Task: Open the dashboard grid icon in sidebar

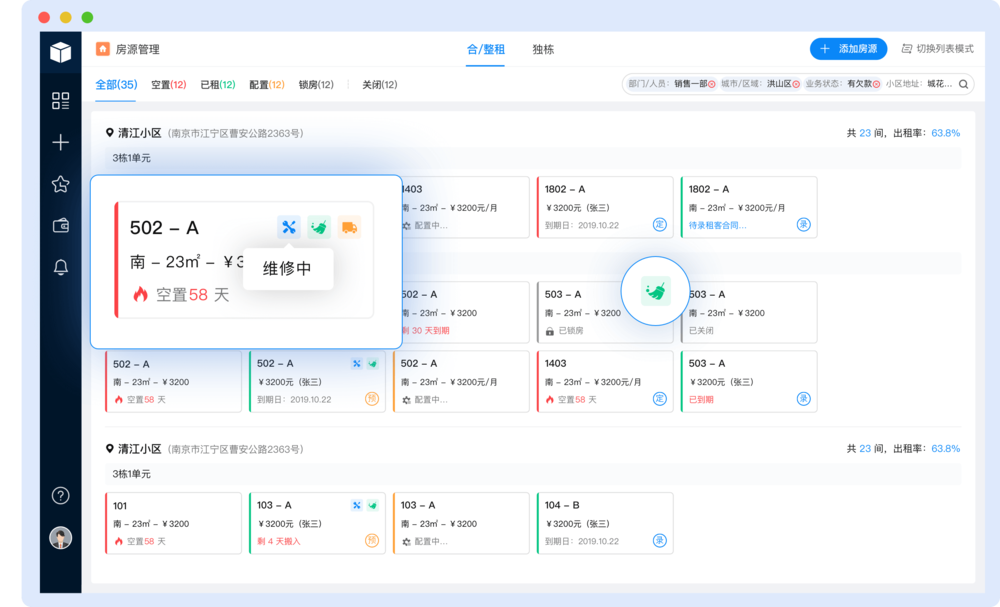Action: tap(61, 100)
